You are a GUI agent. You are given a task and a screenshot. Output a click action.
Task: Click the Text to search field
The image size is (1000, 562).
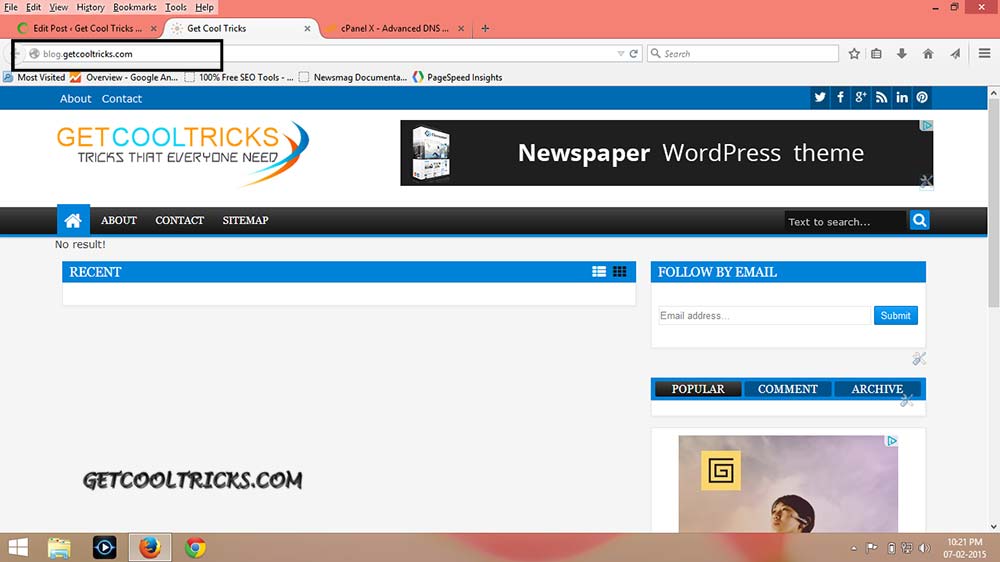(x=846, y=221)
